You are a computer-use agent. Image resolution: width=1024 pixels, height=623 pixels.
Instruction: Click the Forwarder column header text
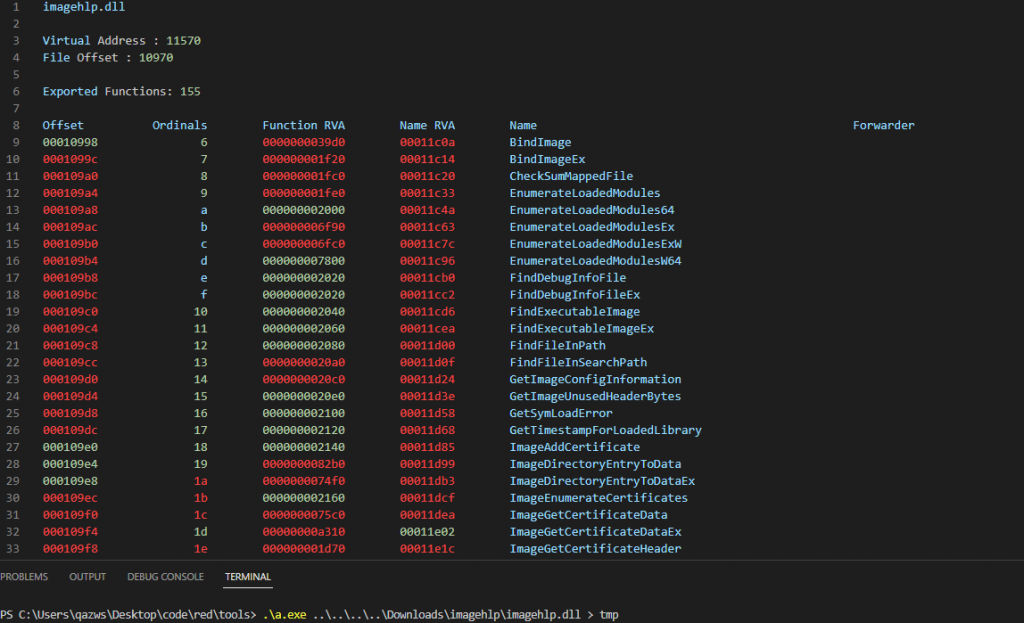pyautogui.click(x=884, y=125)
